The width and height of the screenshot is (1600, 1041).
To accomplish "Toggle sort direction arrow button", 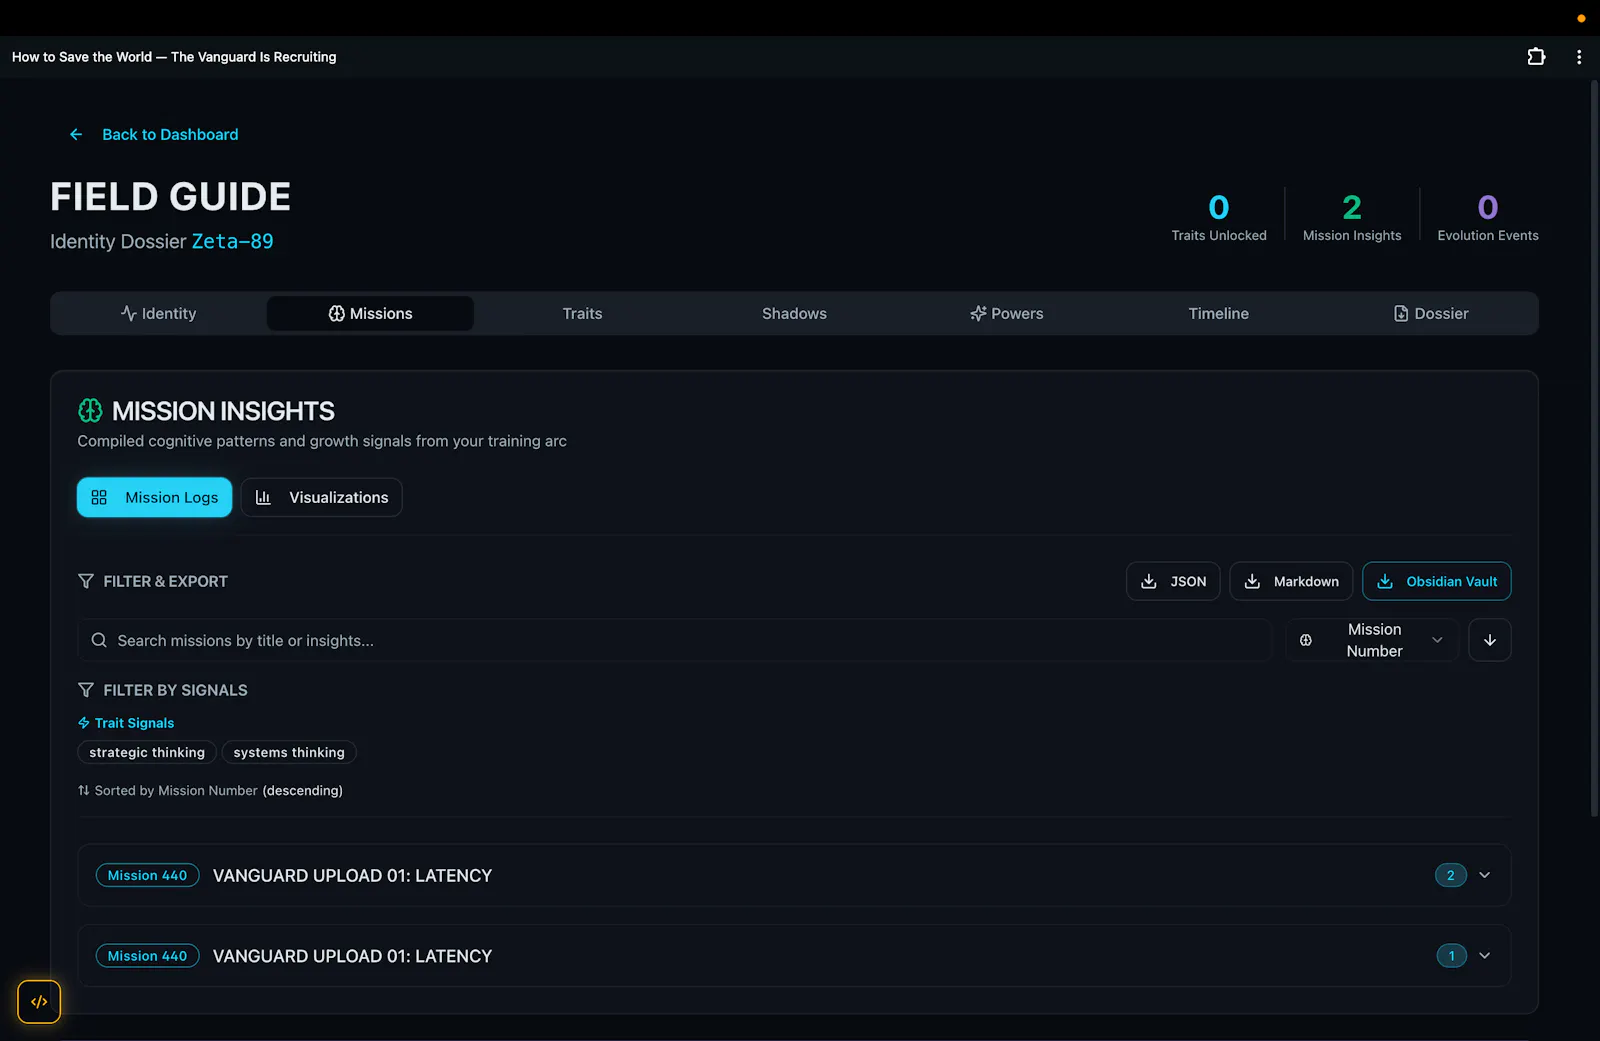I will (x=1489, y=640).
